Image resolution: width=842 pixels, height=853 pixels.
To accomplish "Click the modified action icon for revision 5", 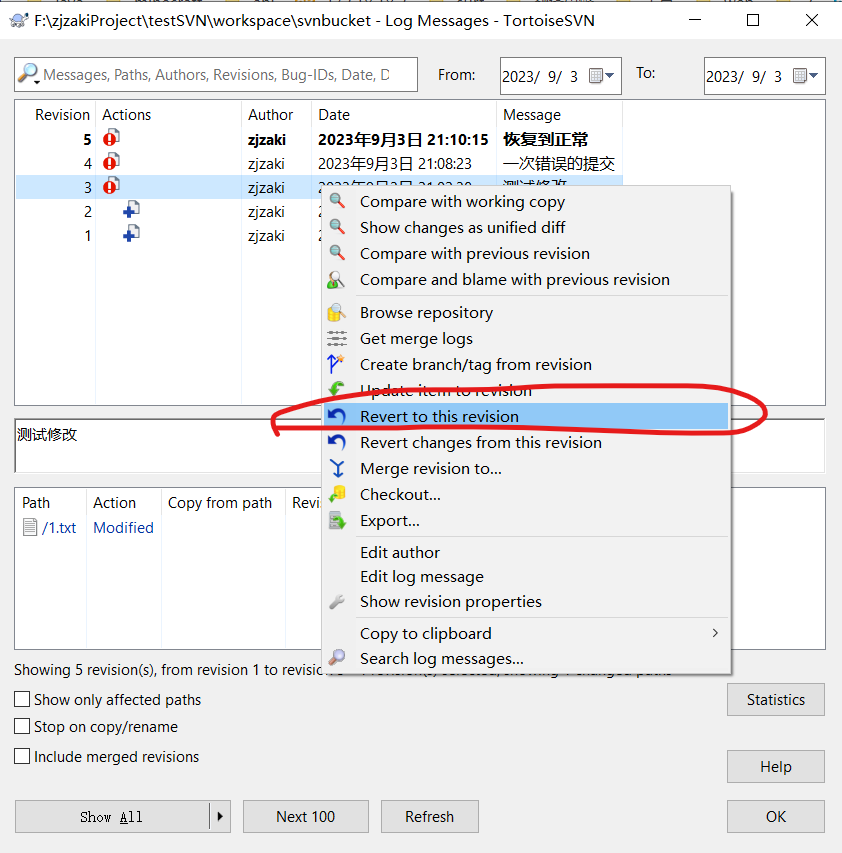I will pos(112,138).
